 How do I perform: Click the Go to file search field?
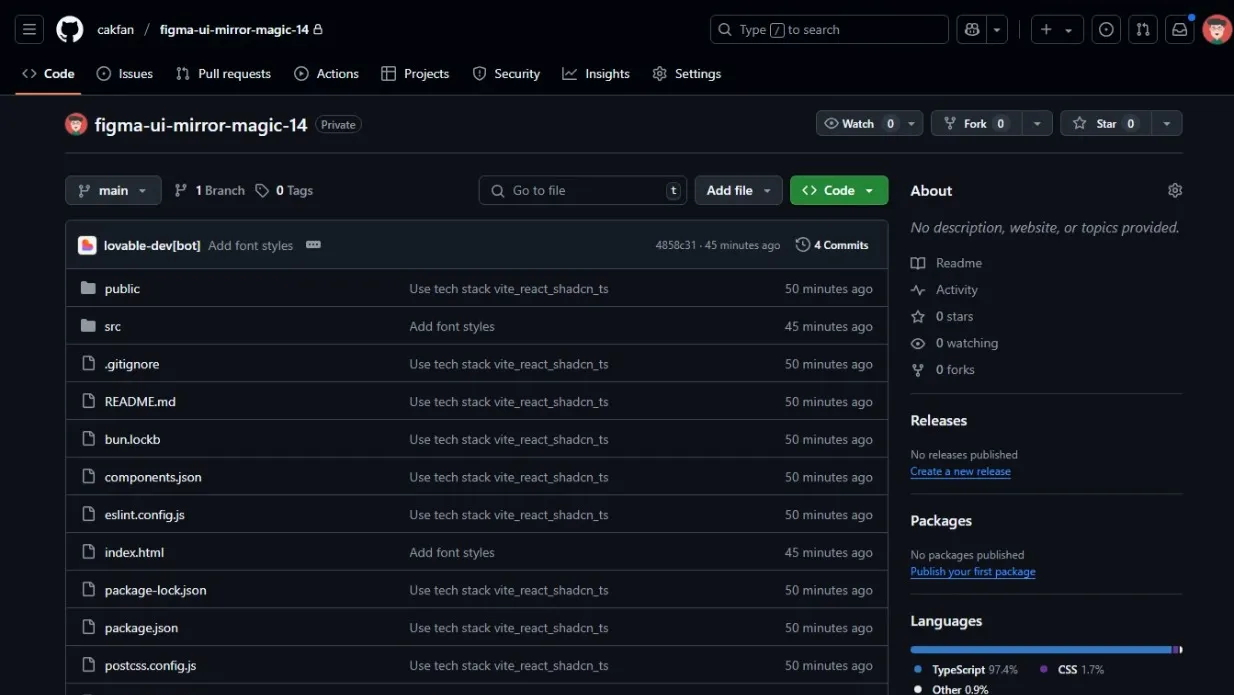pos(583,190)
